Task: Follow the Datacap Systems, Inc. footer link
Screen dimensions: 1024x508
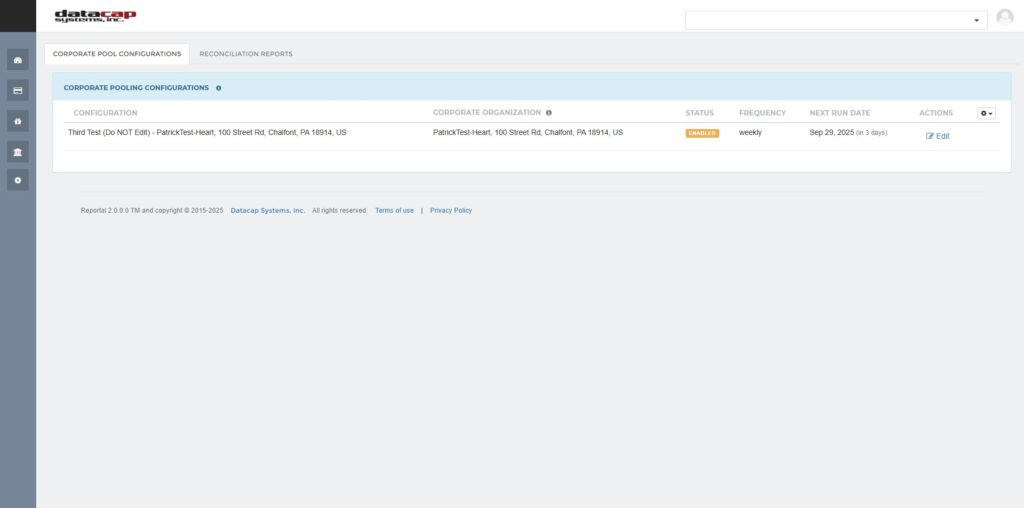Action: tap(267, 211)
